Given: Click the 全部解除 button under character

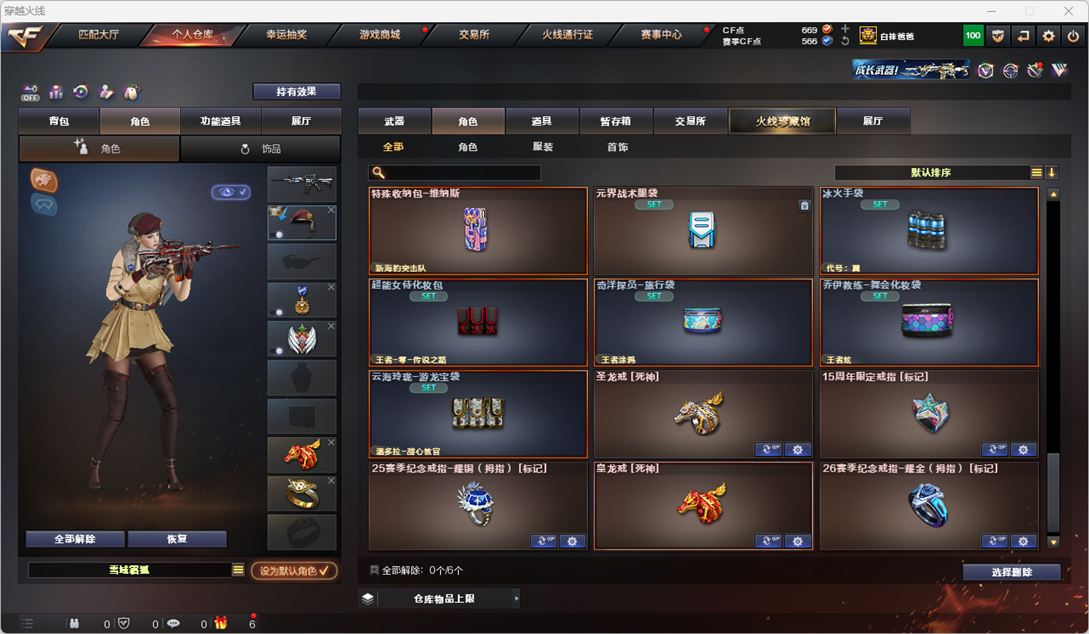Looking at the screenshot, I should click(75, 539).
